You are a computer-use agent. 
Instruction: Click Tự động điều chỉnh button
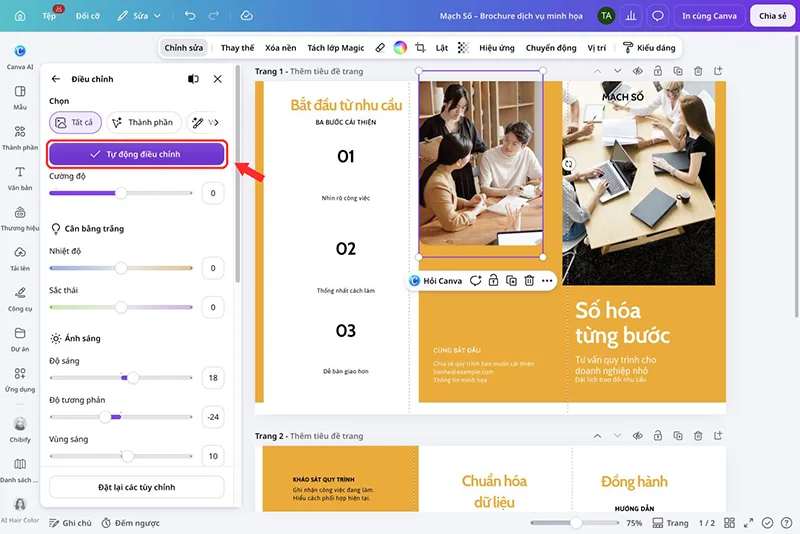(137, 154)
